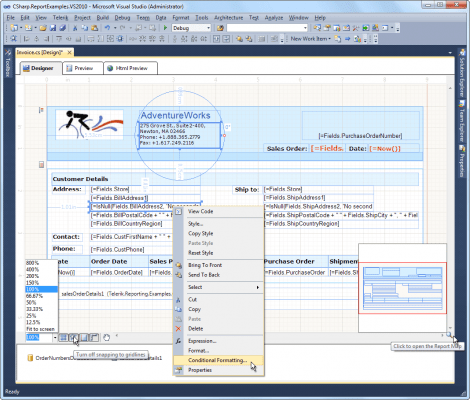Expand the zoom percentage combo box arrow
The height and width of the screenshot is (400, 470).
pyautogui.click(x=55, y=338)
